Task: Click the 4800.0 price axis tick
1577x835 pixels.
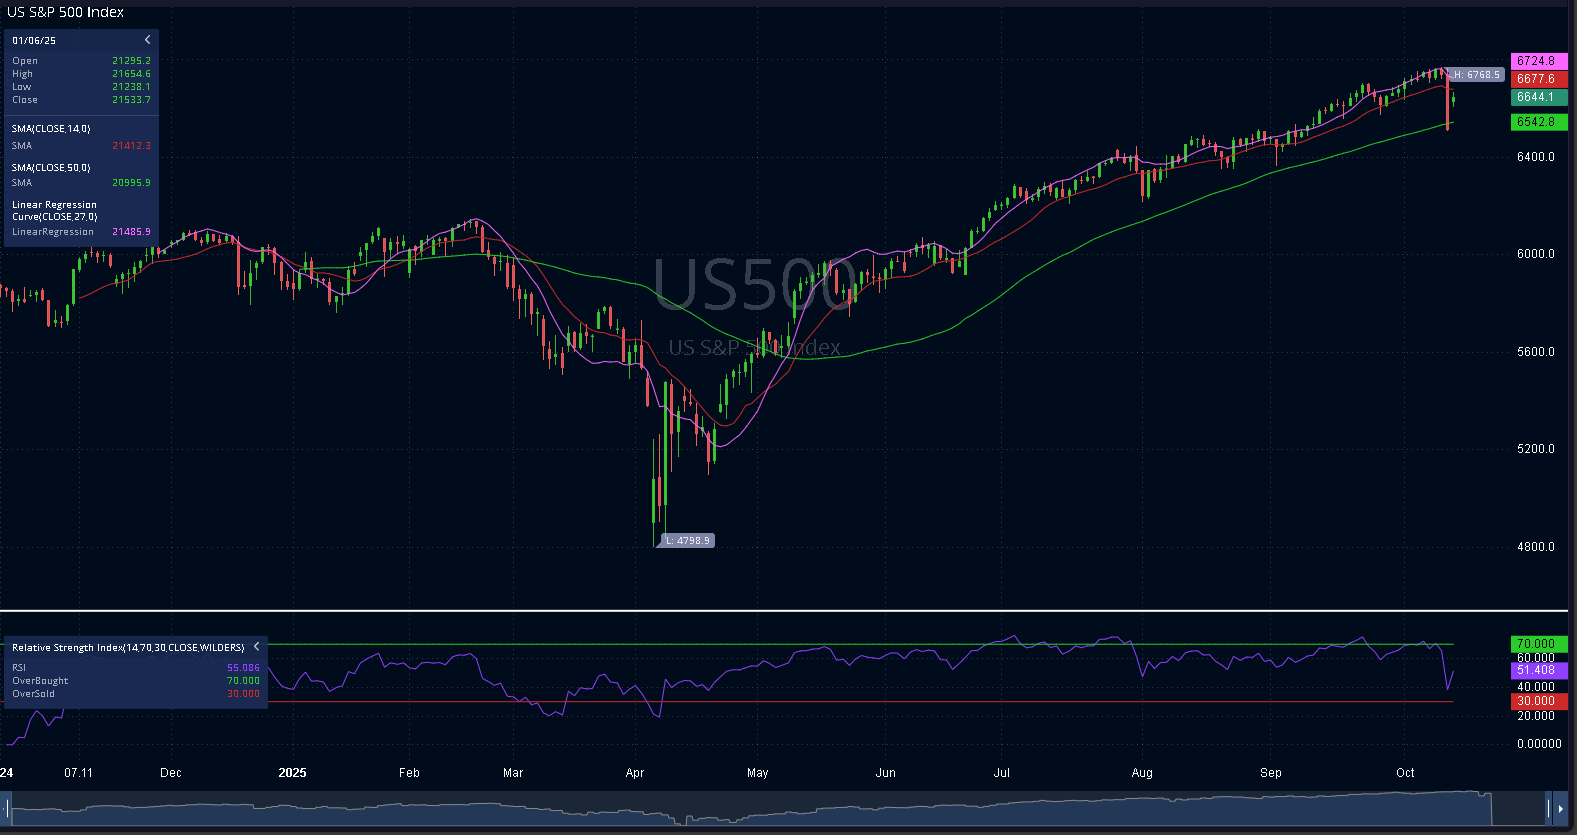Action: [1536, 547]
